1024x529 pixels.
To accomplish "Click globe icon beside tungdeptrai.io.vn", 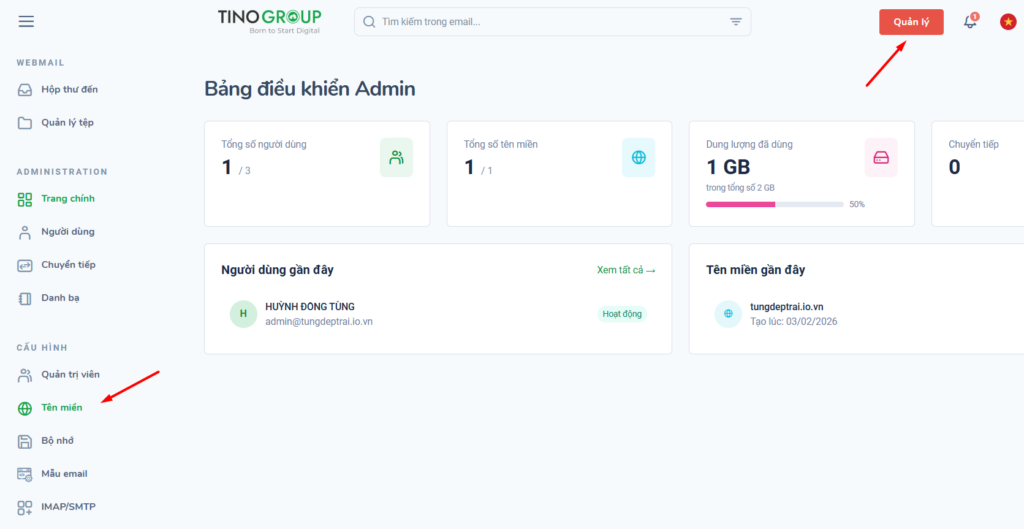I will point(728,314).
